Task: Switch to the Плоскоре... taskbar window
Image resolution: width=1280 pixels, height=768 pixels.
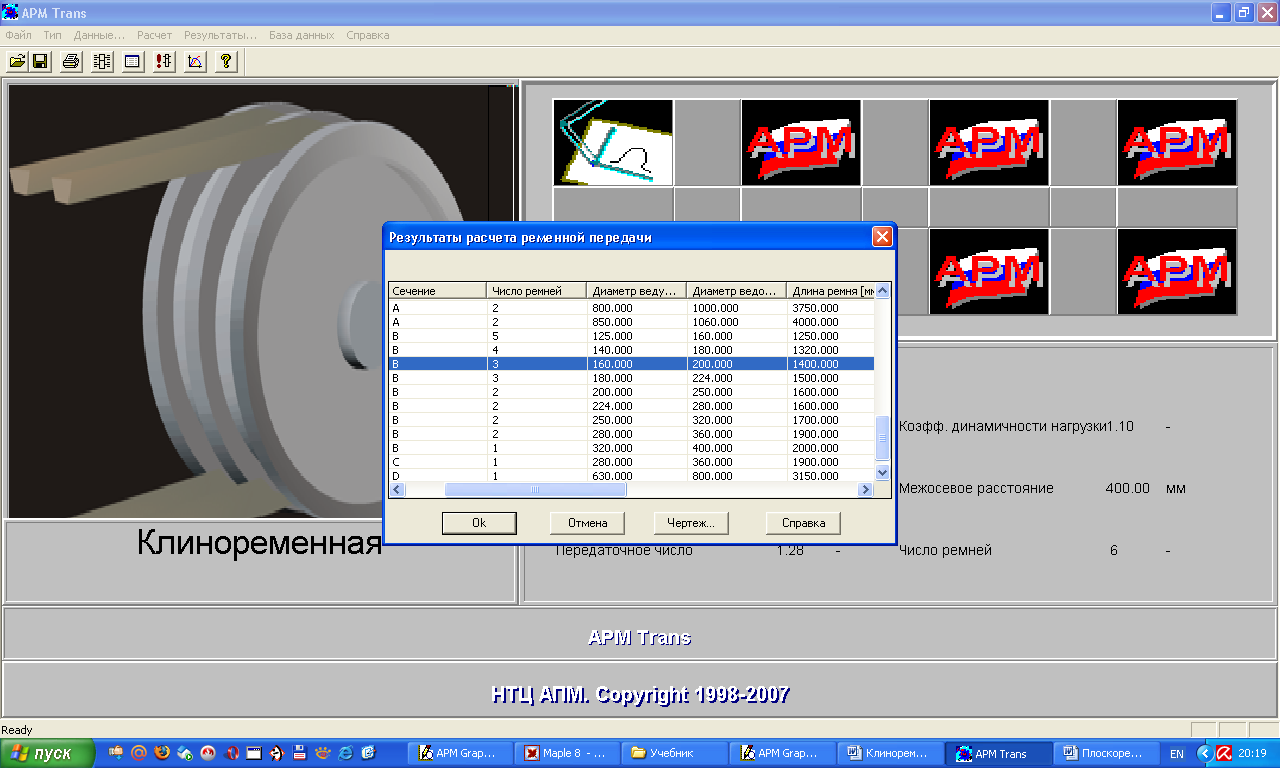Action: 1107,753
